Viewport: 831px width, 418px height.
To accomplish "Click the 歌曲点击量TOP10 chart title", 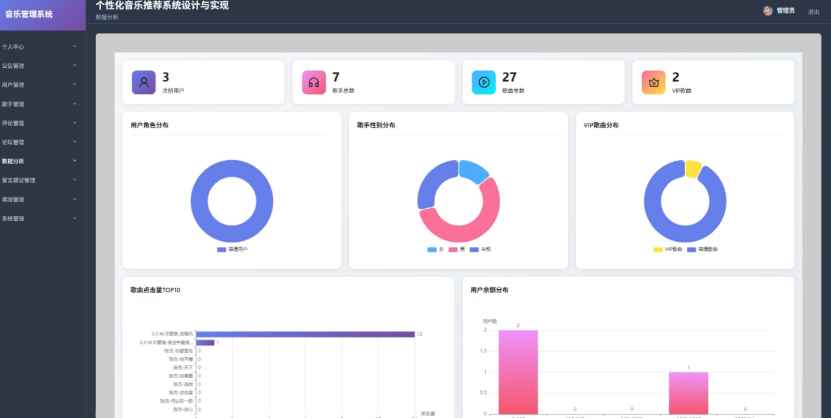I will click(x=155, y=290).
